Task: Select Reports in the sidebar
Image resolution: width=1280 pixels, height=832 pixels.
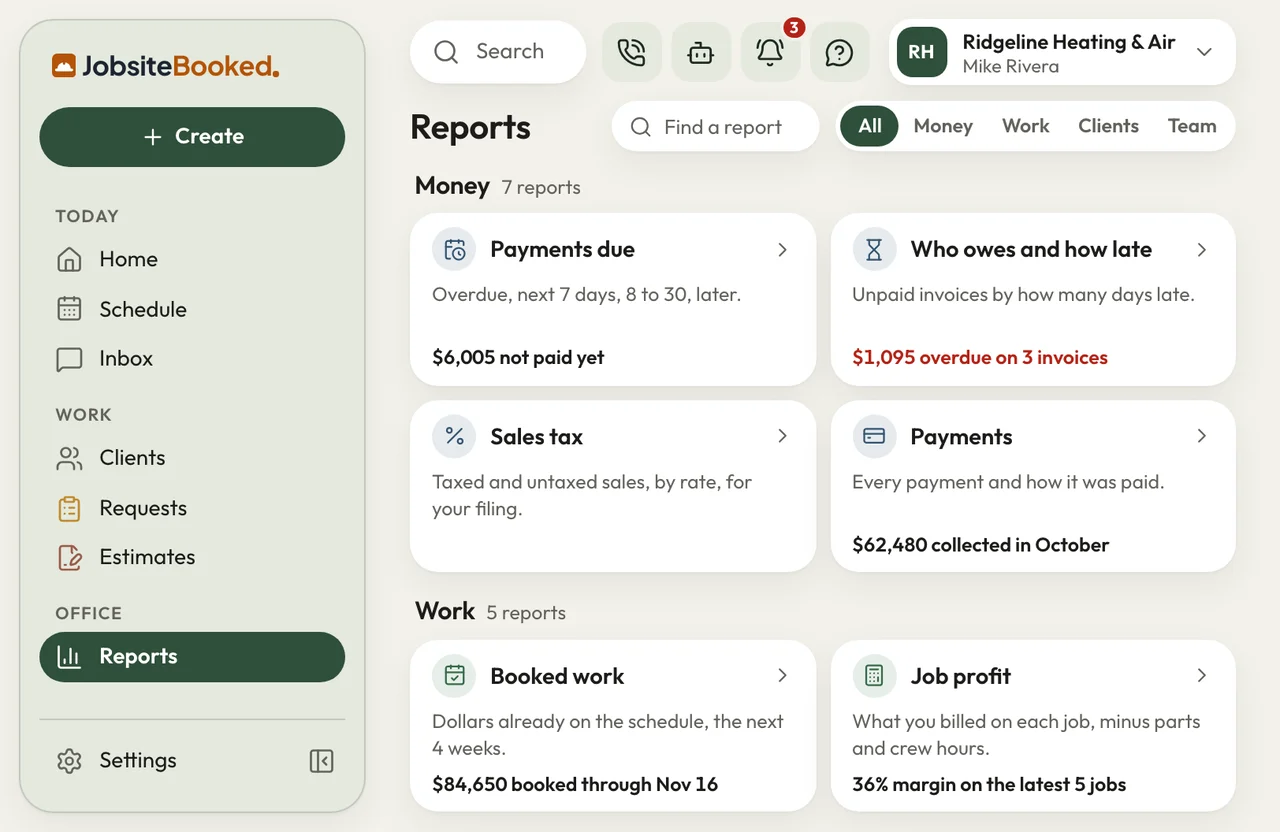Action: (192, 657)
